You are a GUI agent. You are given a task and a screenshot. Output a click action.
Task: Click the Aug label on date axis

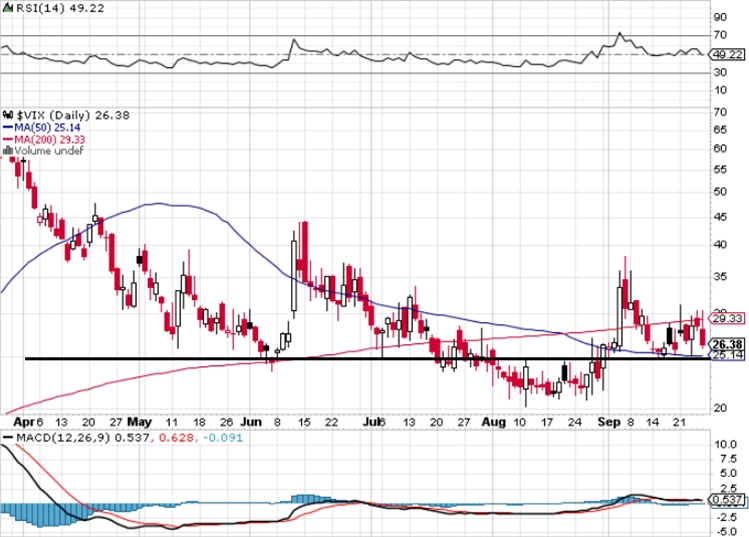tap(493, 422)
